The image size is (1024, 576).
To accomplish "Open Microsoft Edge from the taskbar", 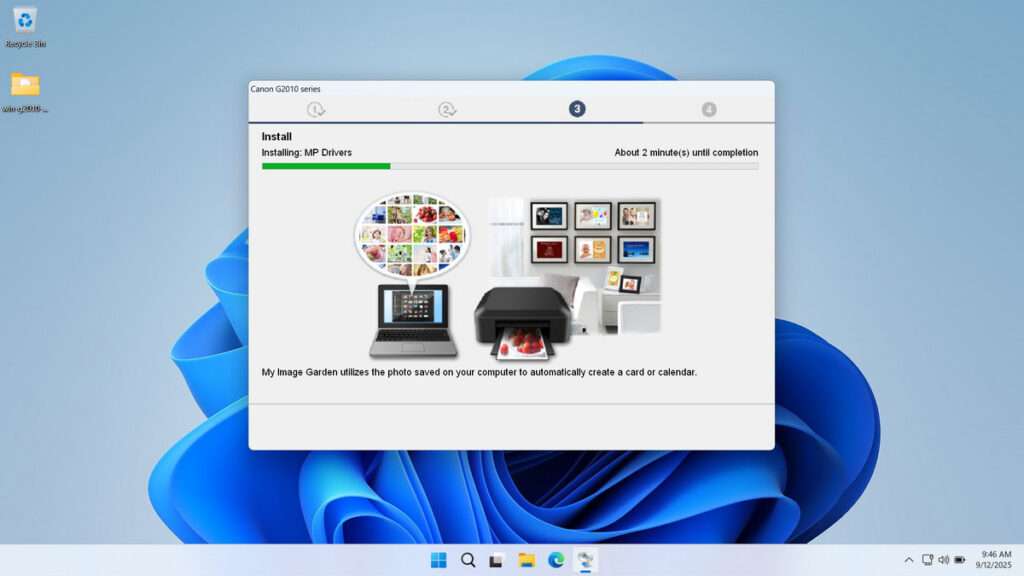I will point(556,560).
